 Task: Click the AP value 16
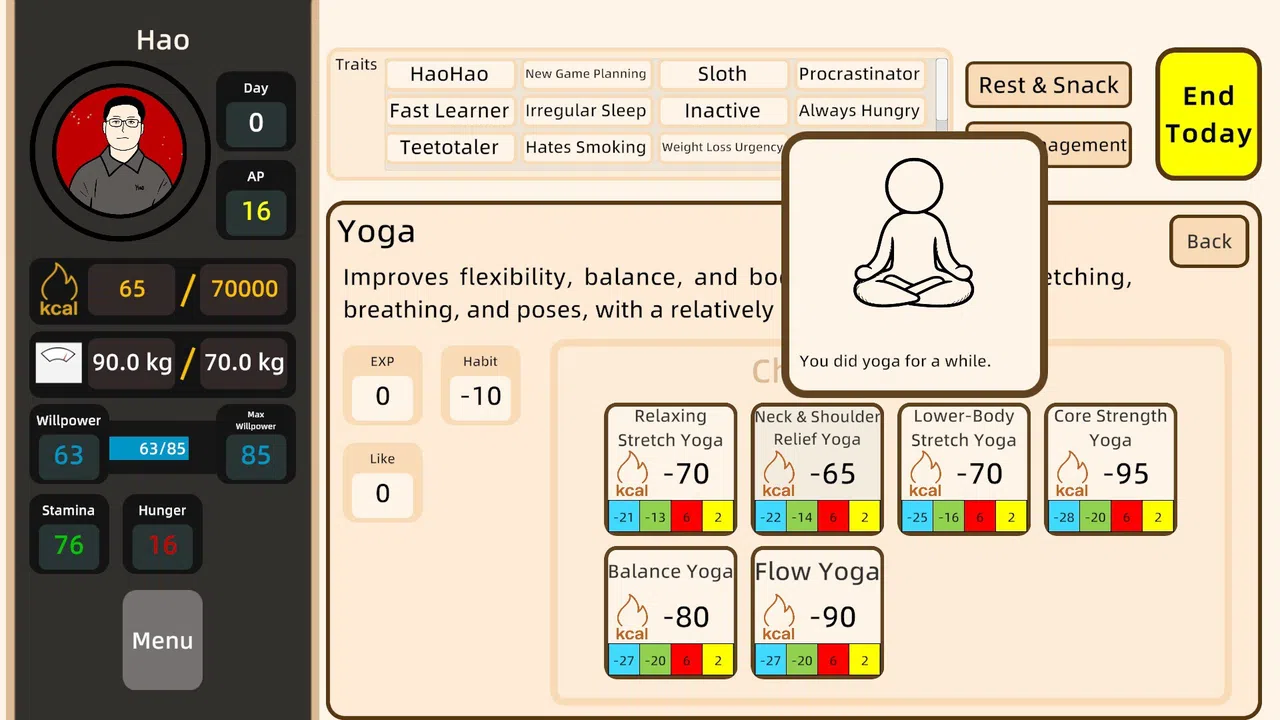point(256,211)
